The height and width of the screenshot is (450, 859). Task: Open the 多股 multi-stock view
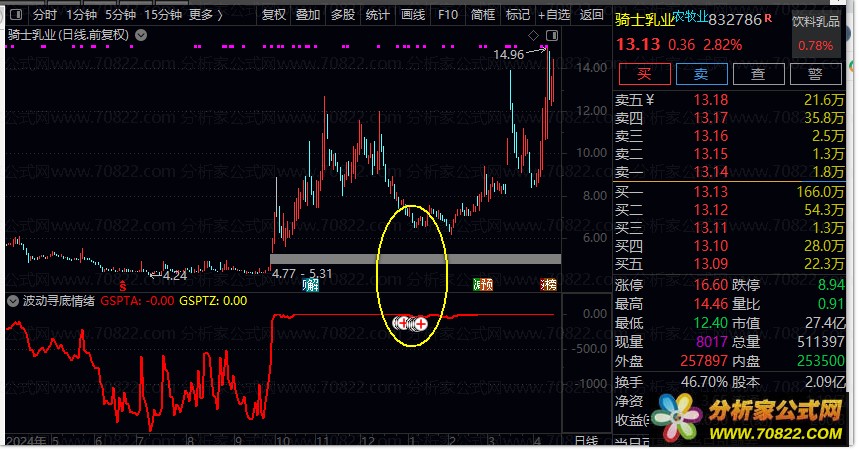point(343,15)
